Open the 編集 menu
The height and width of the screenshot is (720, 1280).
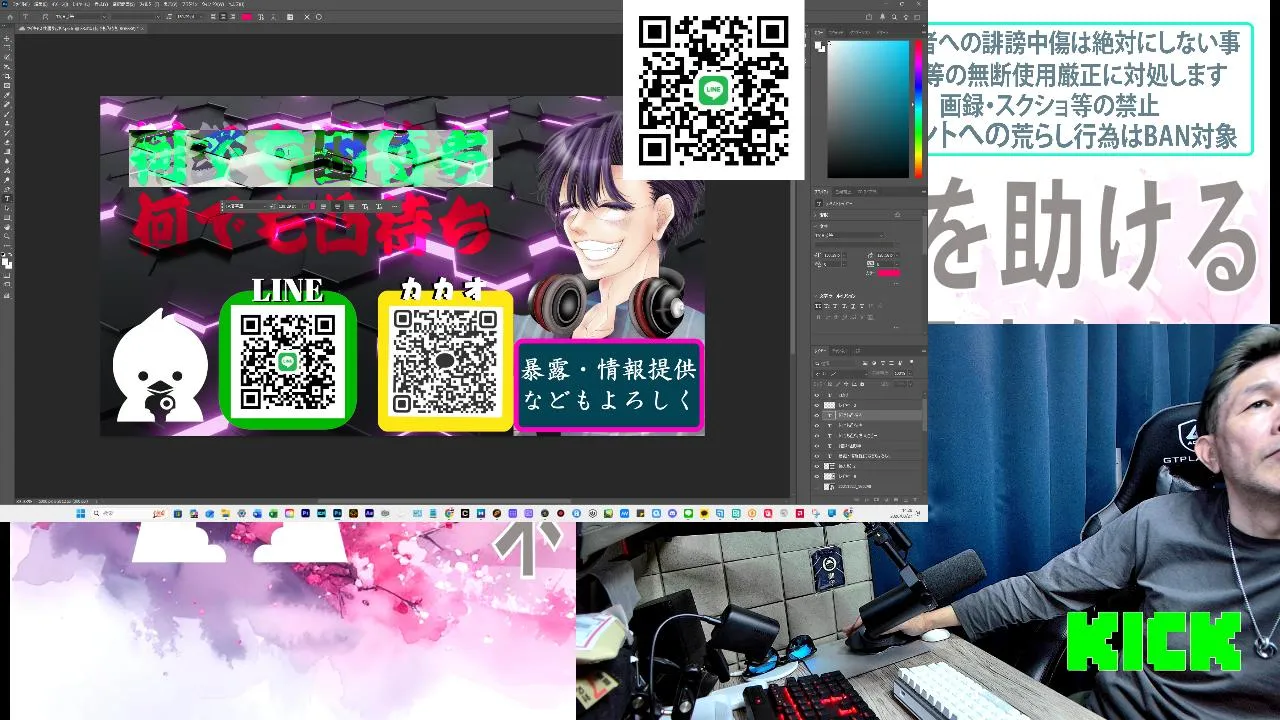point(40,4)
